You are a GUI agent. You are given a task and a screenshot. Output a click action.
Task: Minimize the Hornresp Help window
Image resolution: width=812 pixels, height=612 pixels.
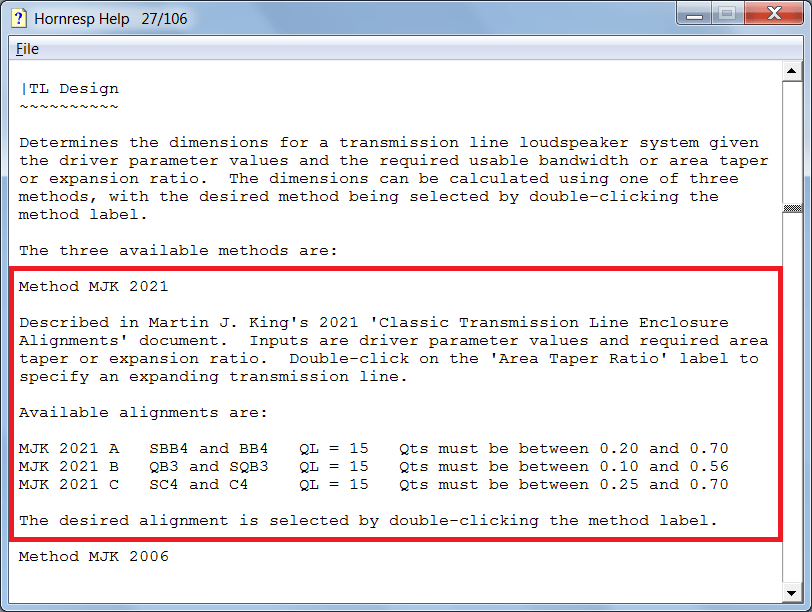point(694,14)
